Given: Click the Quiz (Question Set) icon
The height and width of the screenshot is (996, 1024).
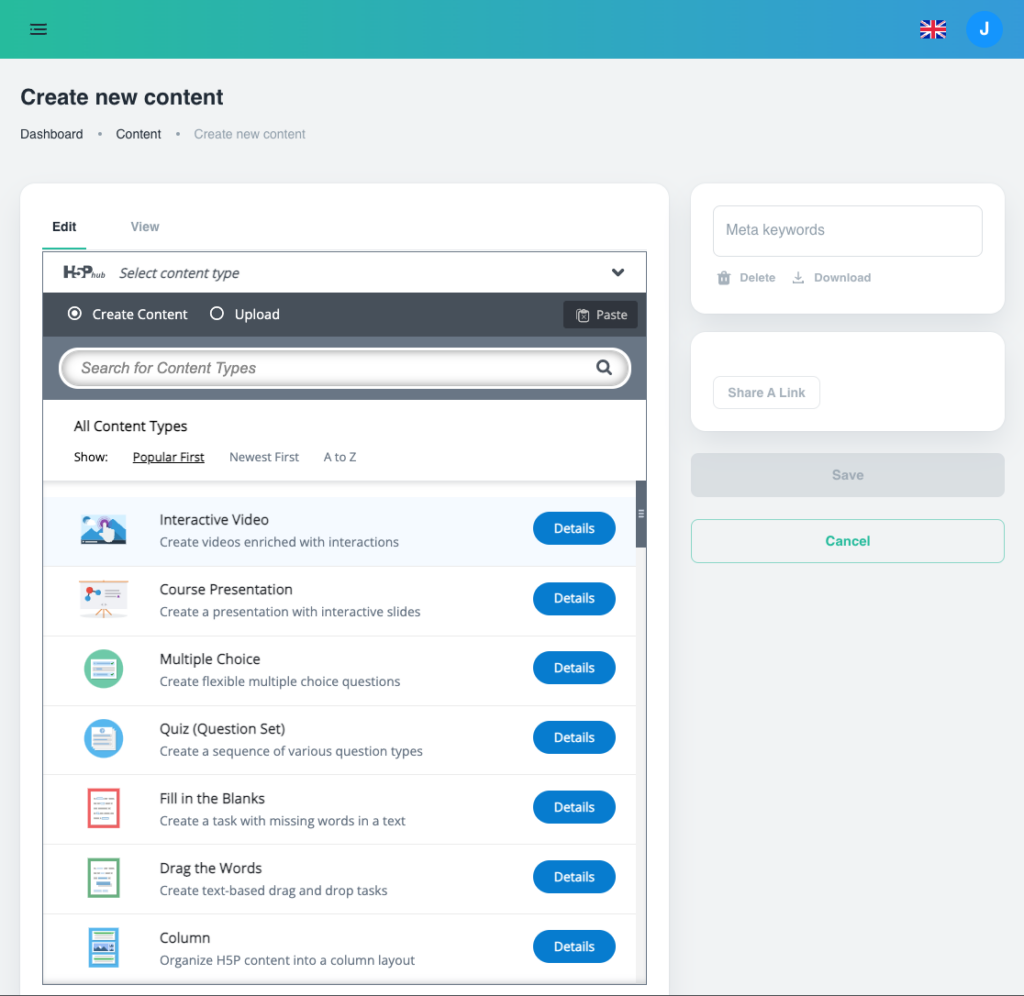Looking at the screenshot, I should (x=103, y=738).
